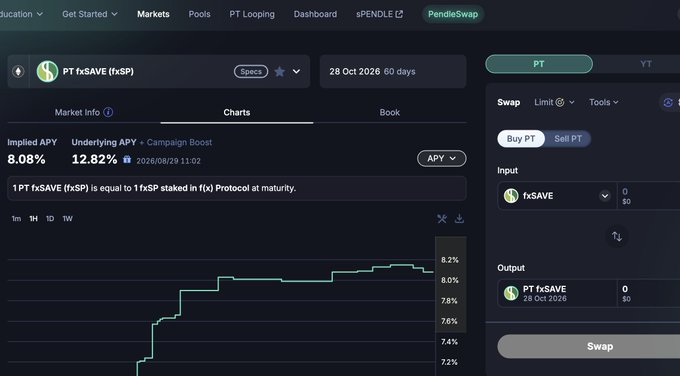Expand the Get Started menu
Screen dimensions: 680x376
pyautogui.click(x=90, y=14)
